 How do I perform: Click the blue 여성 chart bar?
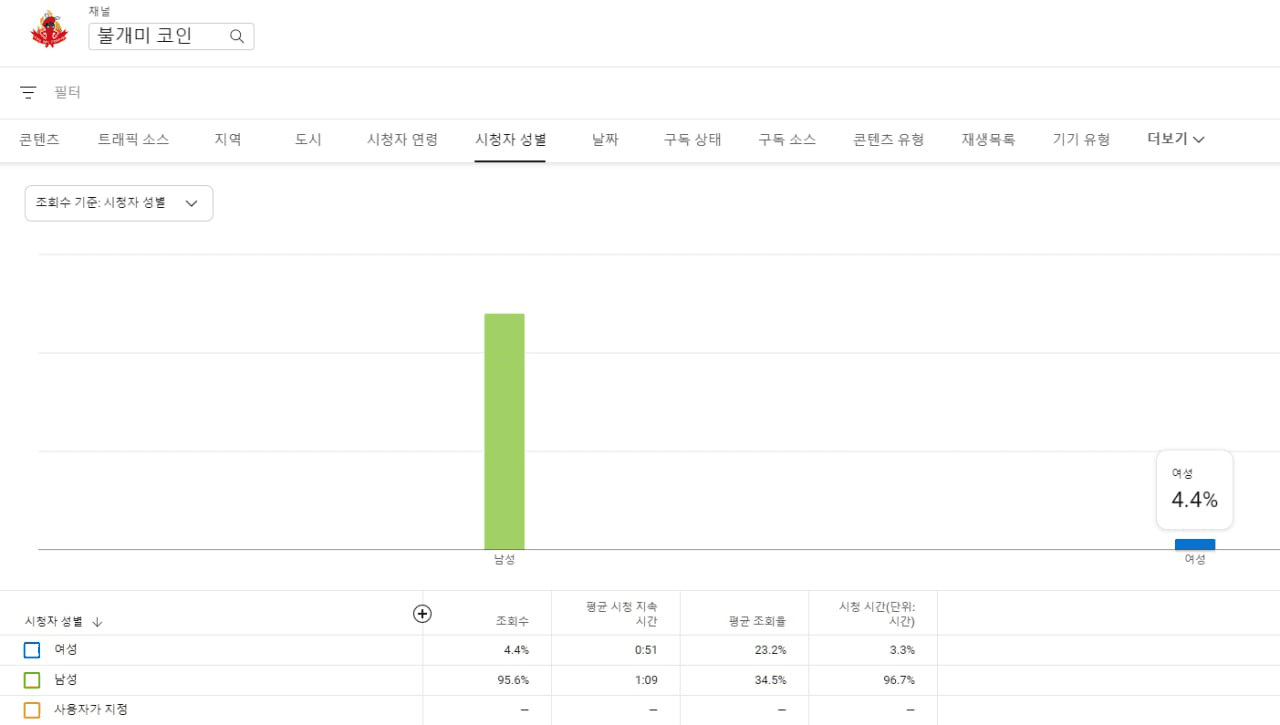[1195, 544]
